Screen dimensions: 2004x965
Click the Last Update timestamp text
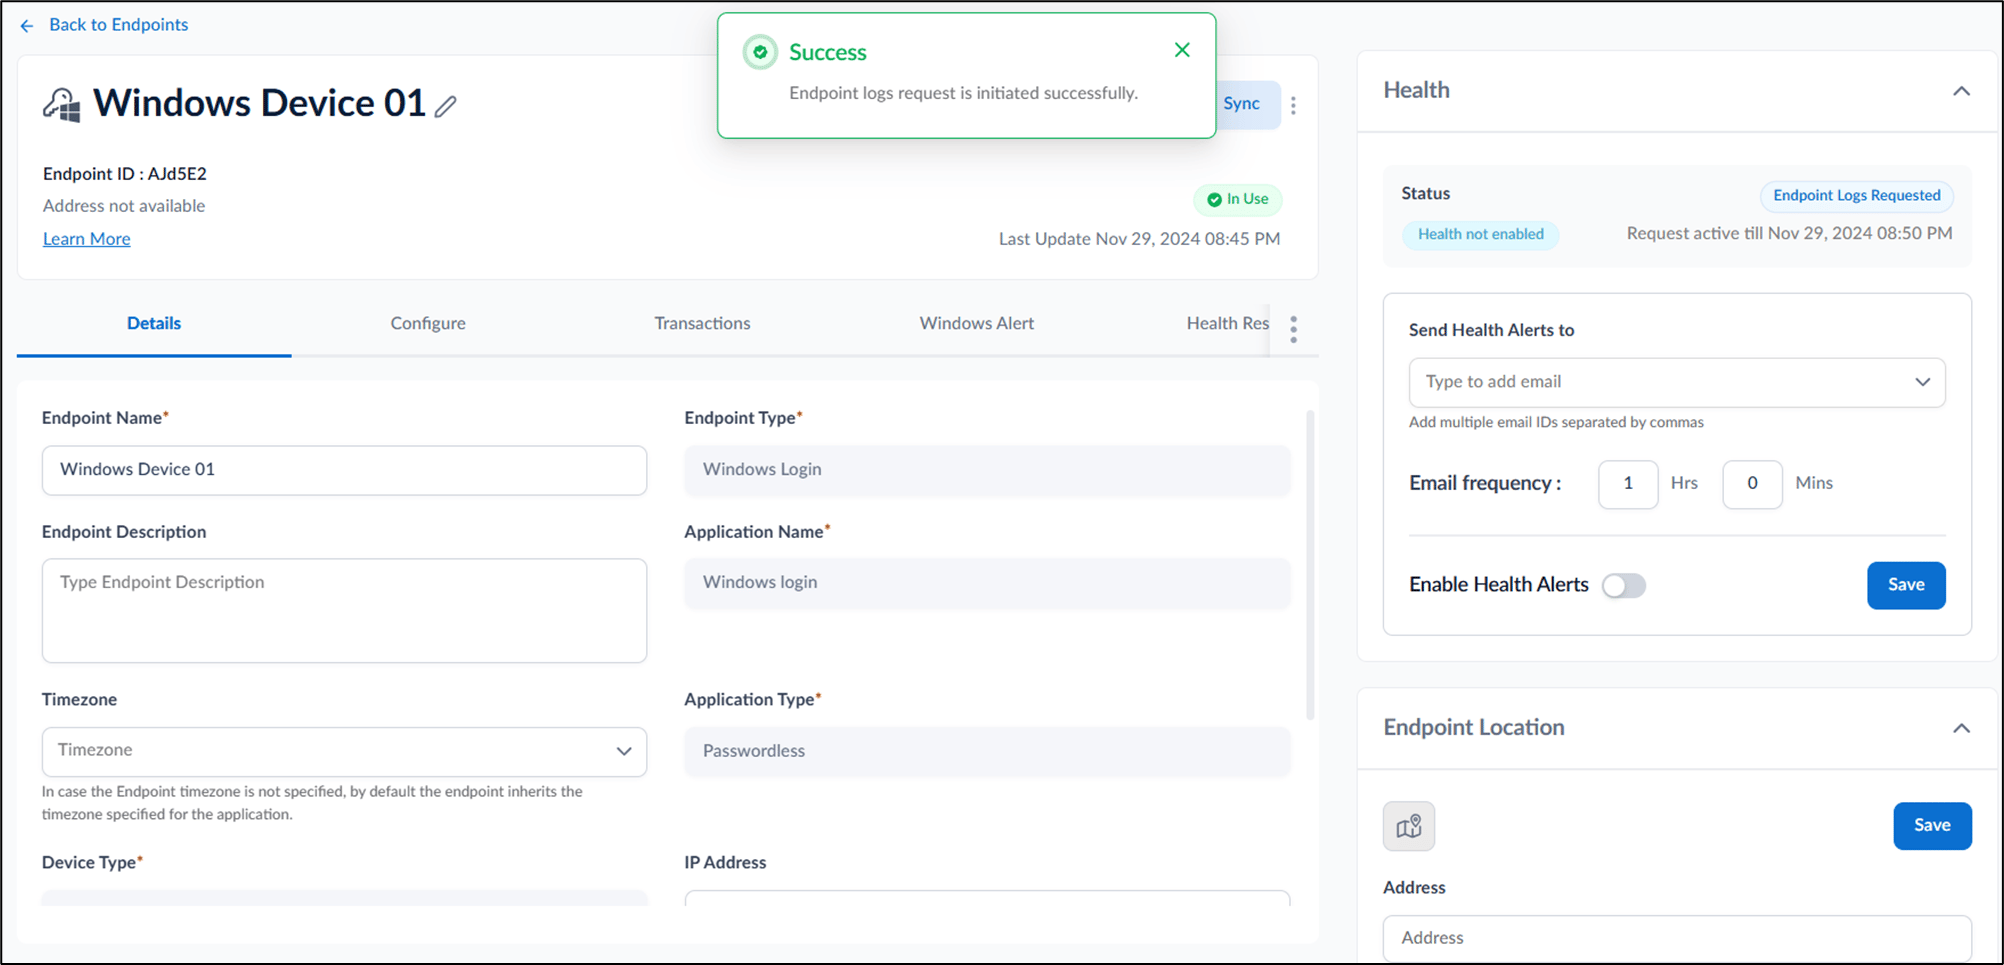tap(1139, 239)
